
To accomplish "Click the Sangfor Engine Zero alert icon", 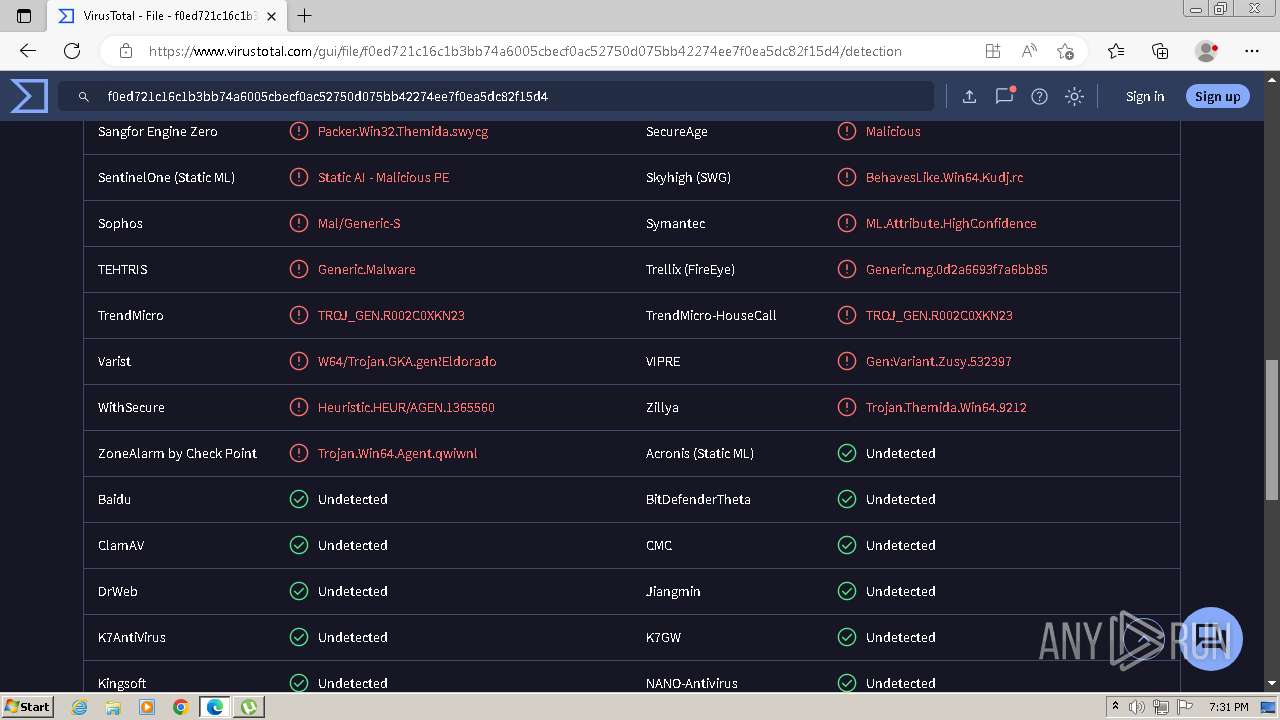I will pos(299,131).
